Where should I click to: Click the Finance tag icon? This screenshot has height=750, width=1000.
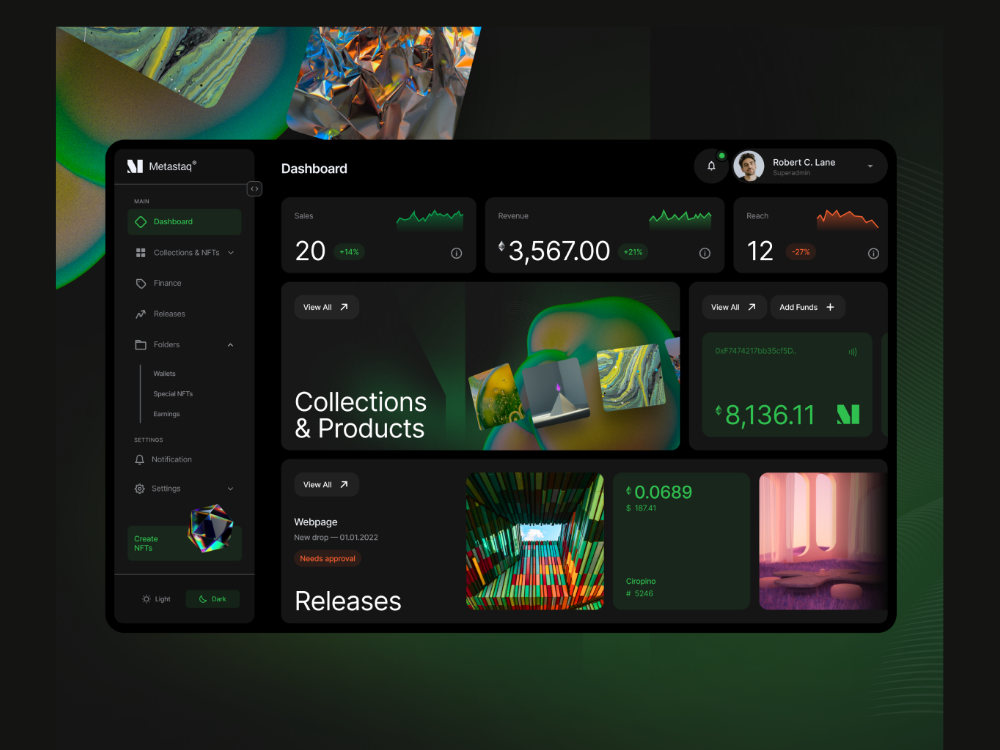141,283
